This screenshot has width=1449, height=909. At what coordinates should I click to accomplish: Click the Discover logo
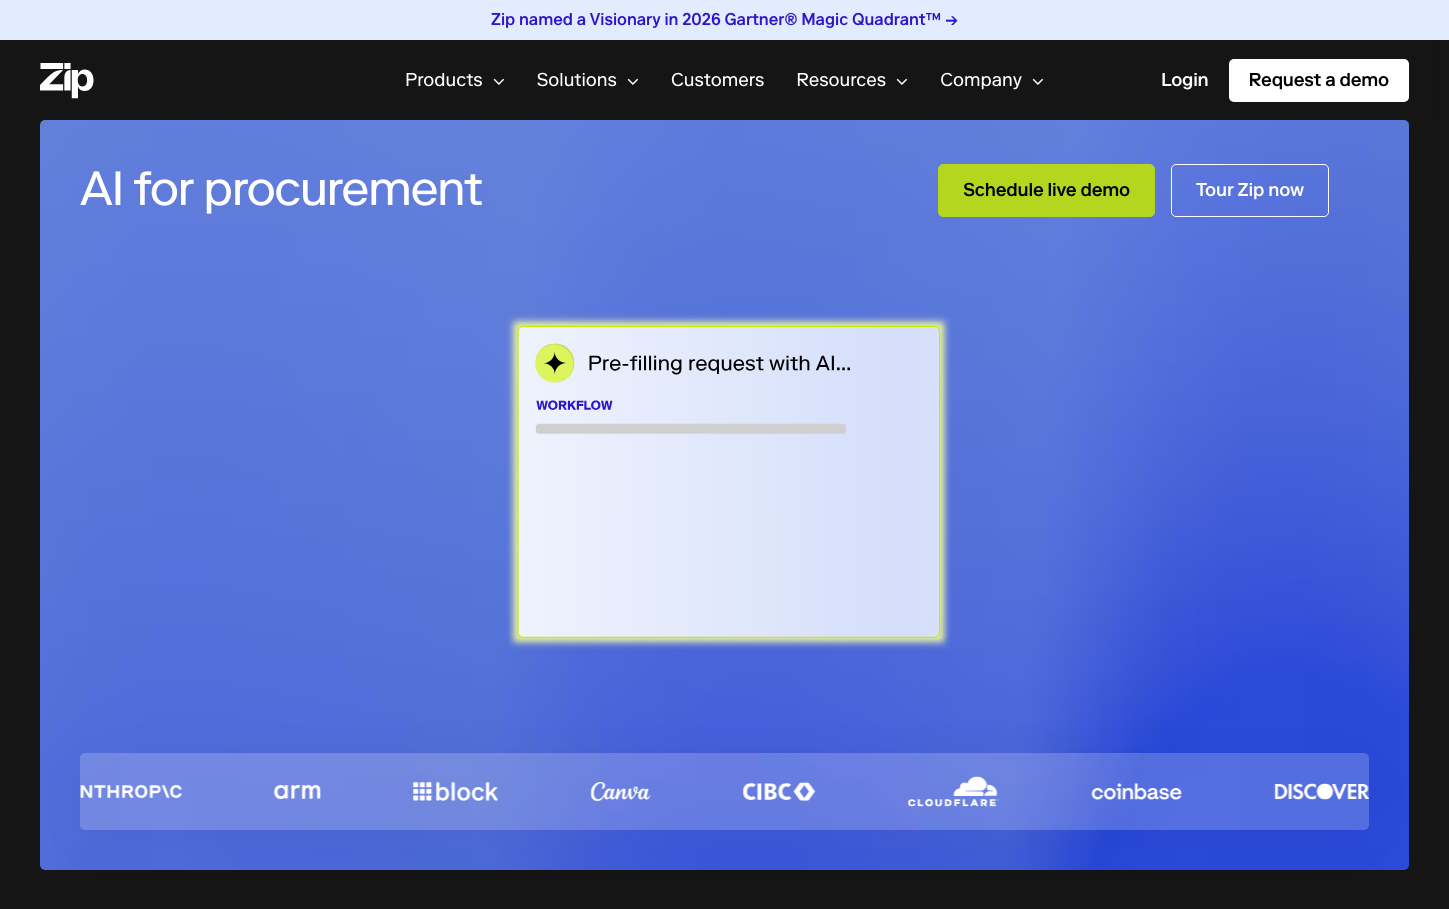(1320, 791)
